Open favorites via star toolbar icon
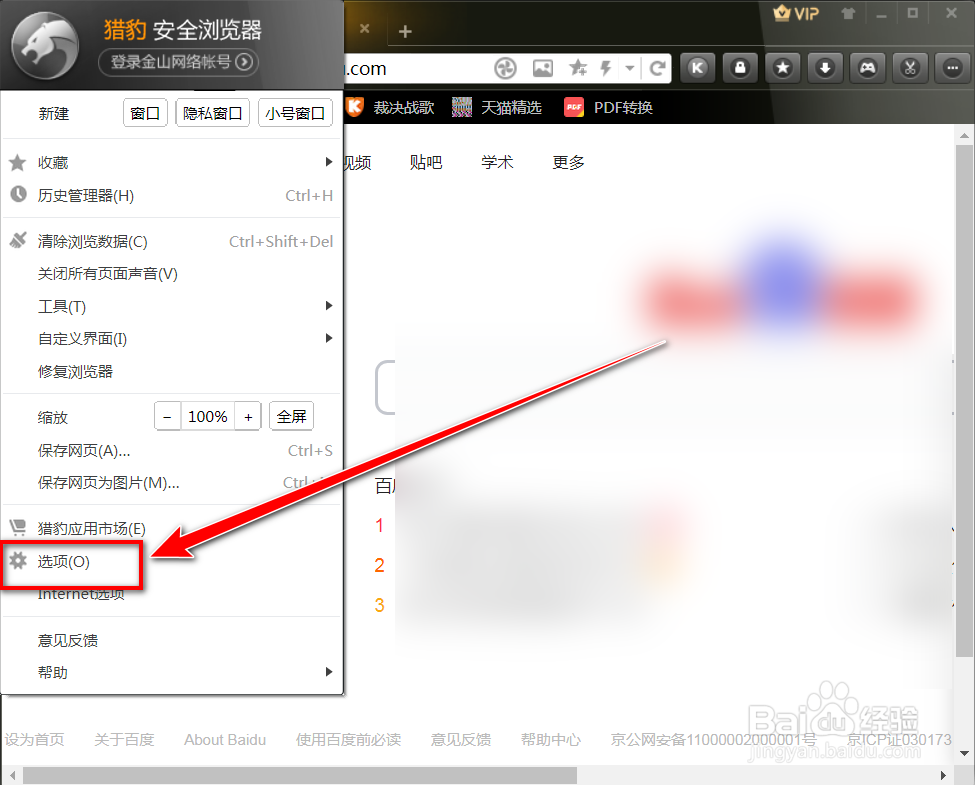975x785 pixels. coord(783,68)
